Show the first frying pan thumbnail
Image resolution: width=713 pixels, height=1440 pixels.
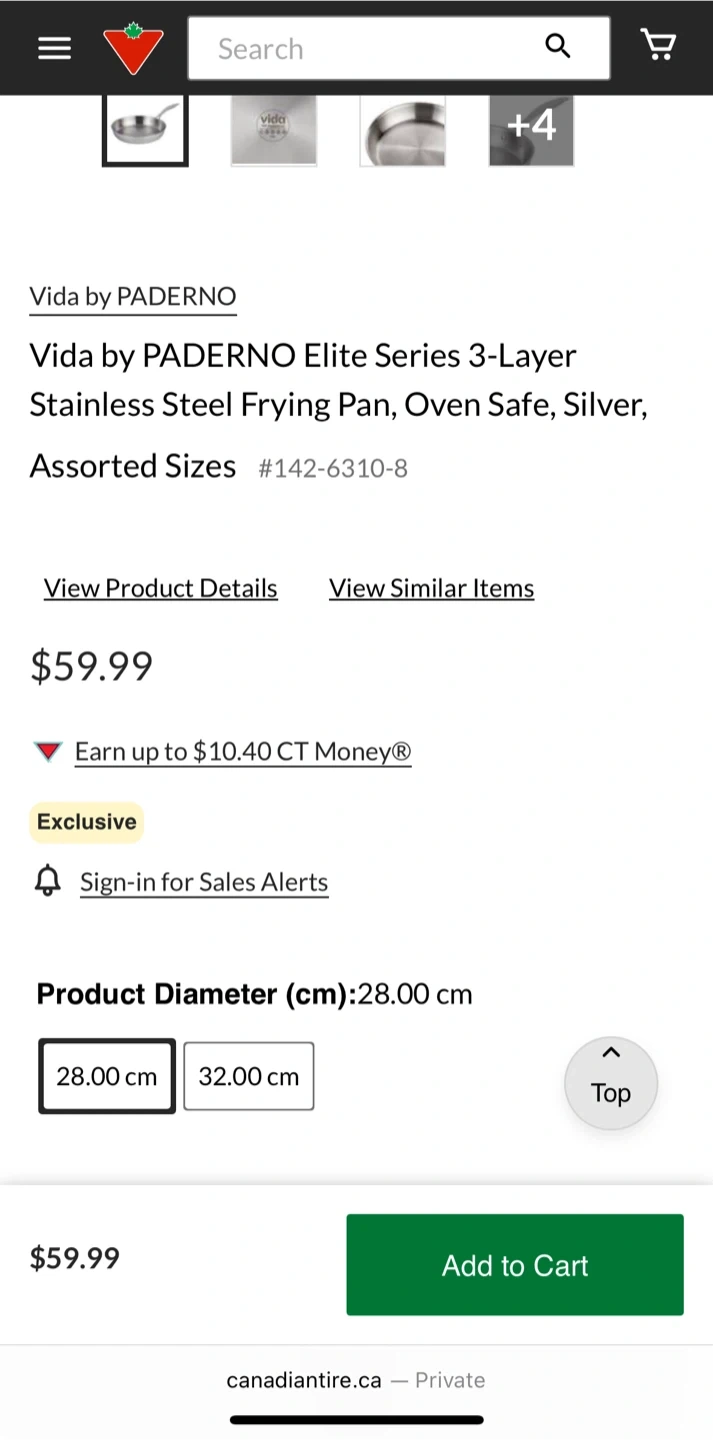point(145,129)
